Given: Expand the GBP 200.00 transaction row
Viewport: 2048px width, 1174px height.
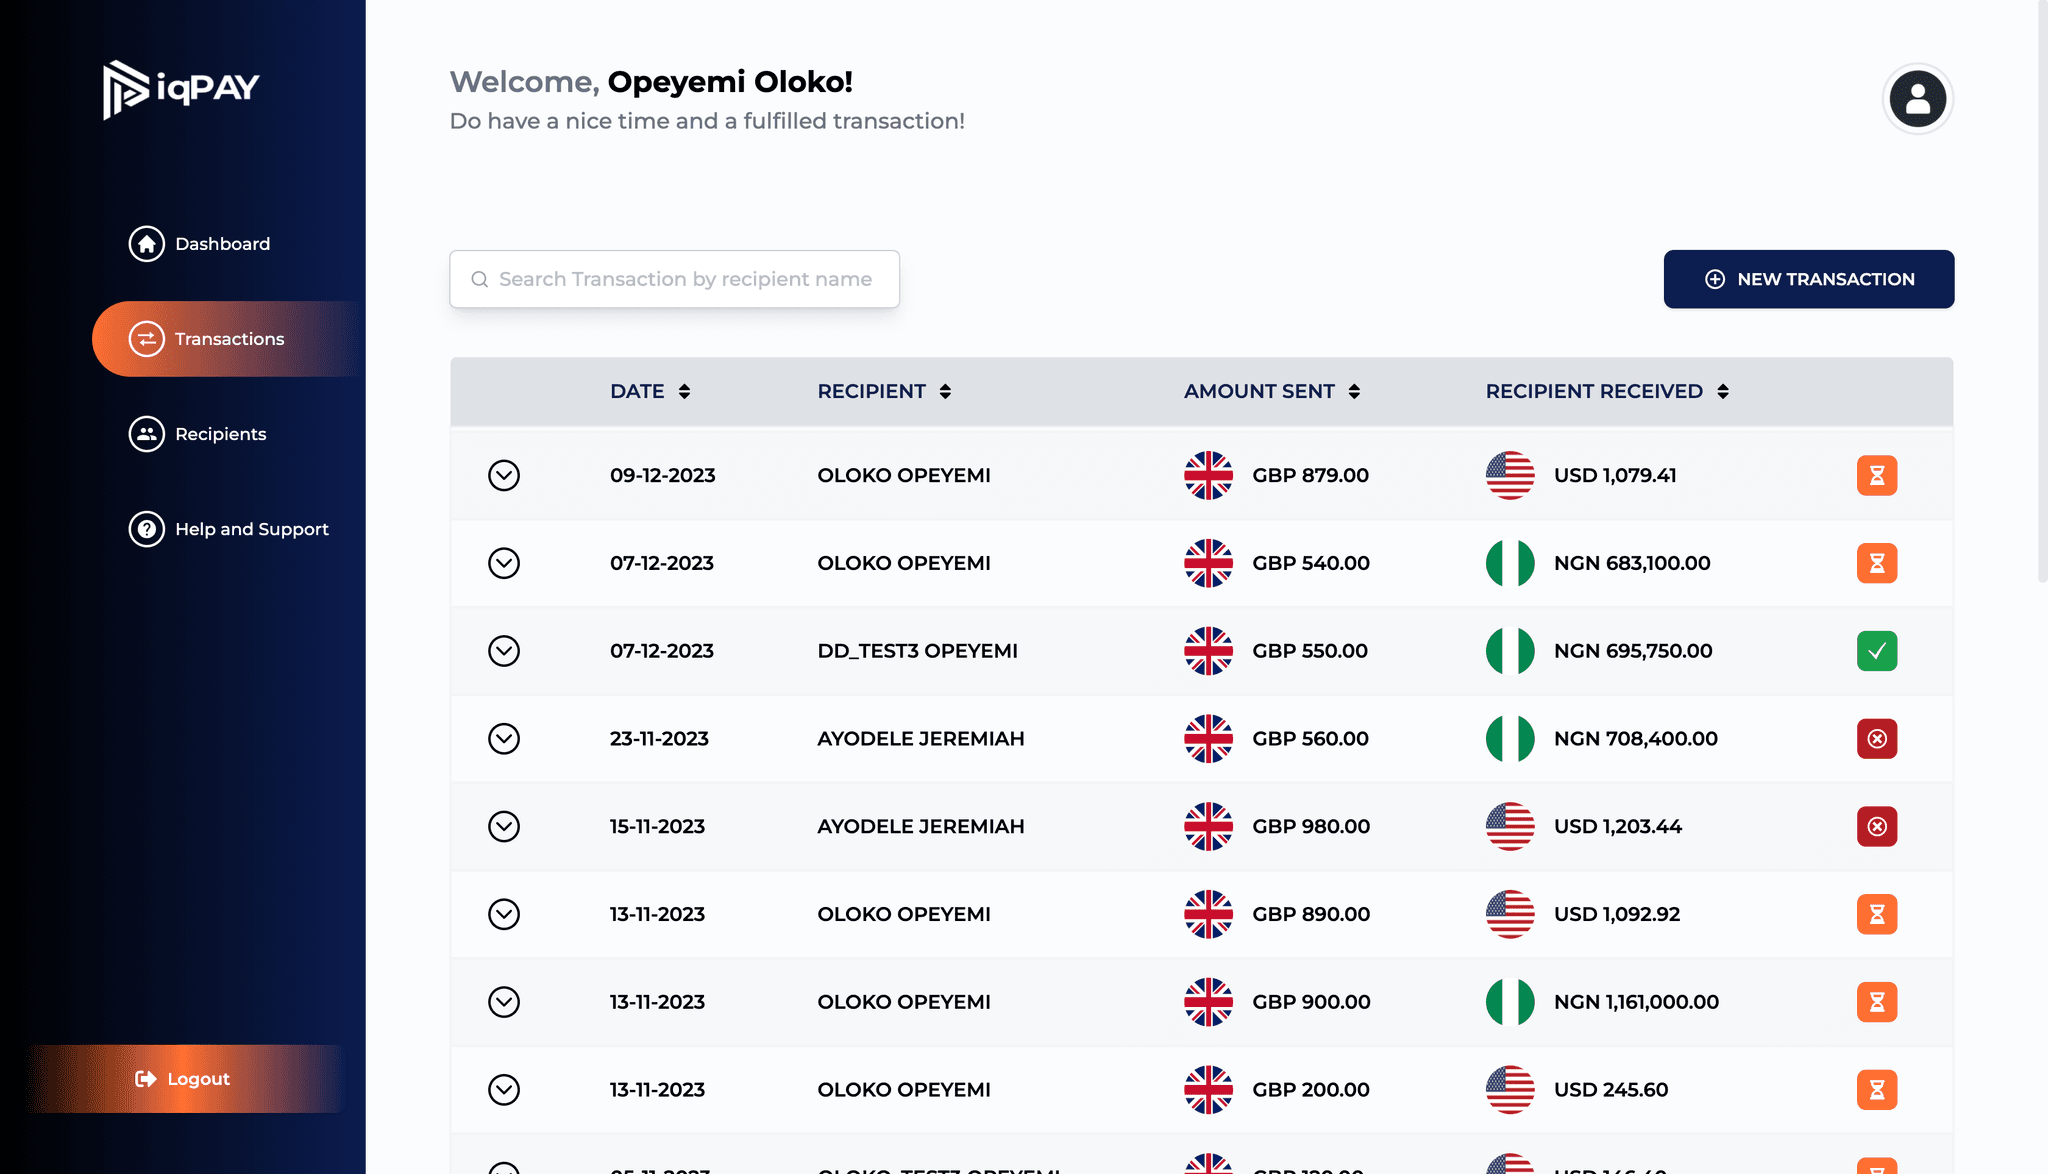Looking at the screenshot, I should point(504,1090).
